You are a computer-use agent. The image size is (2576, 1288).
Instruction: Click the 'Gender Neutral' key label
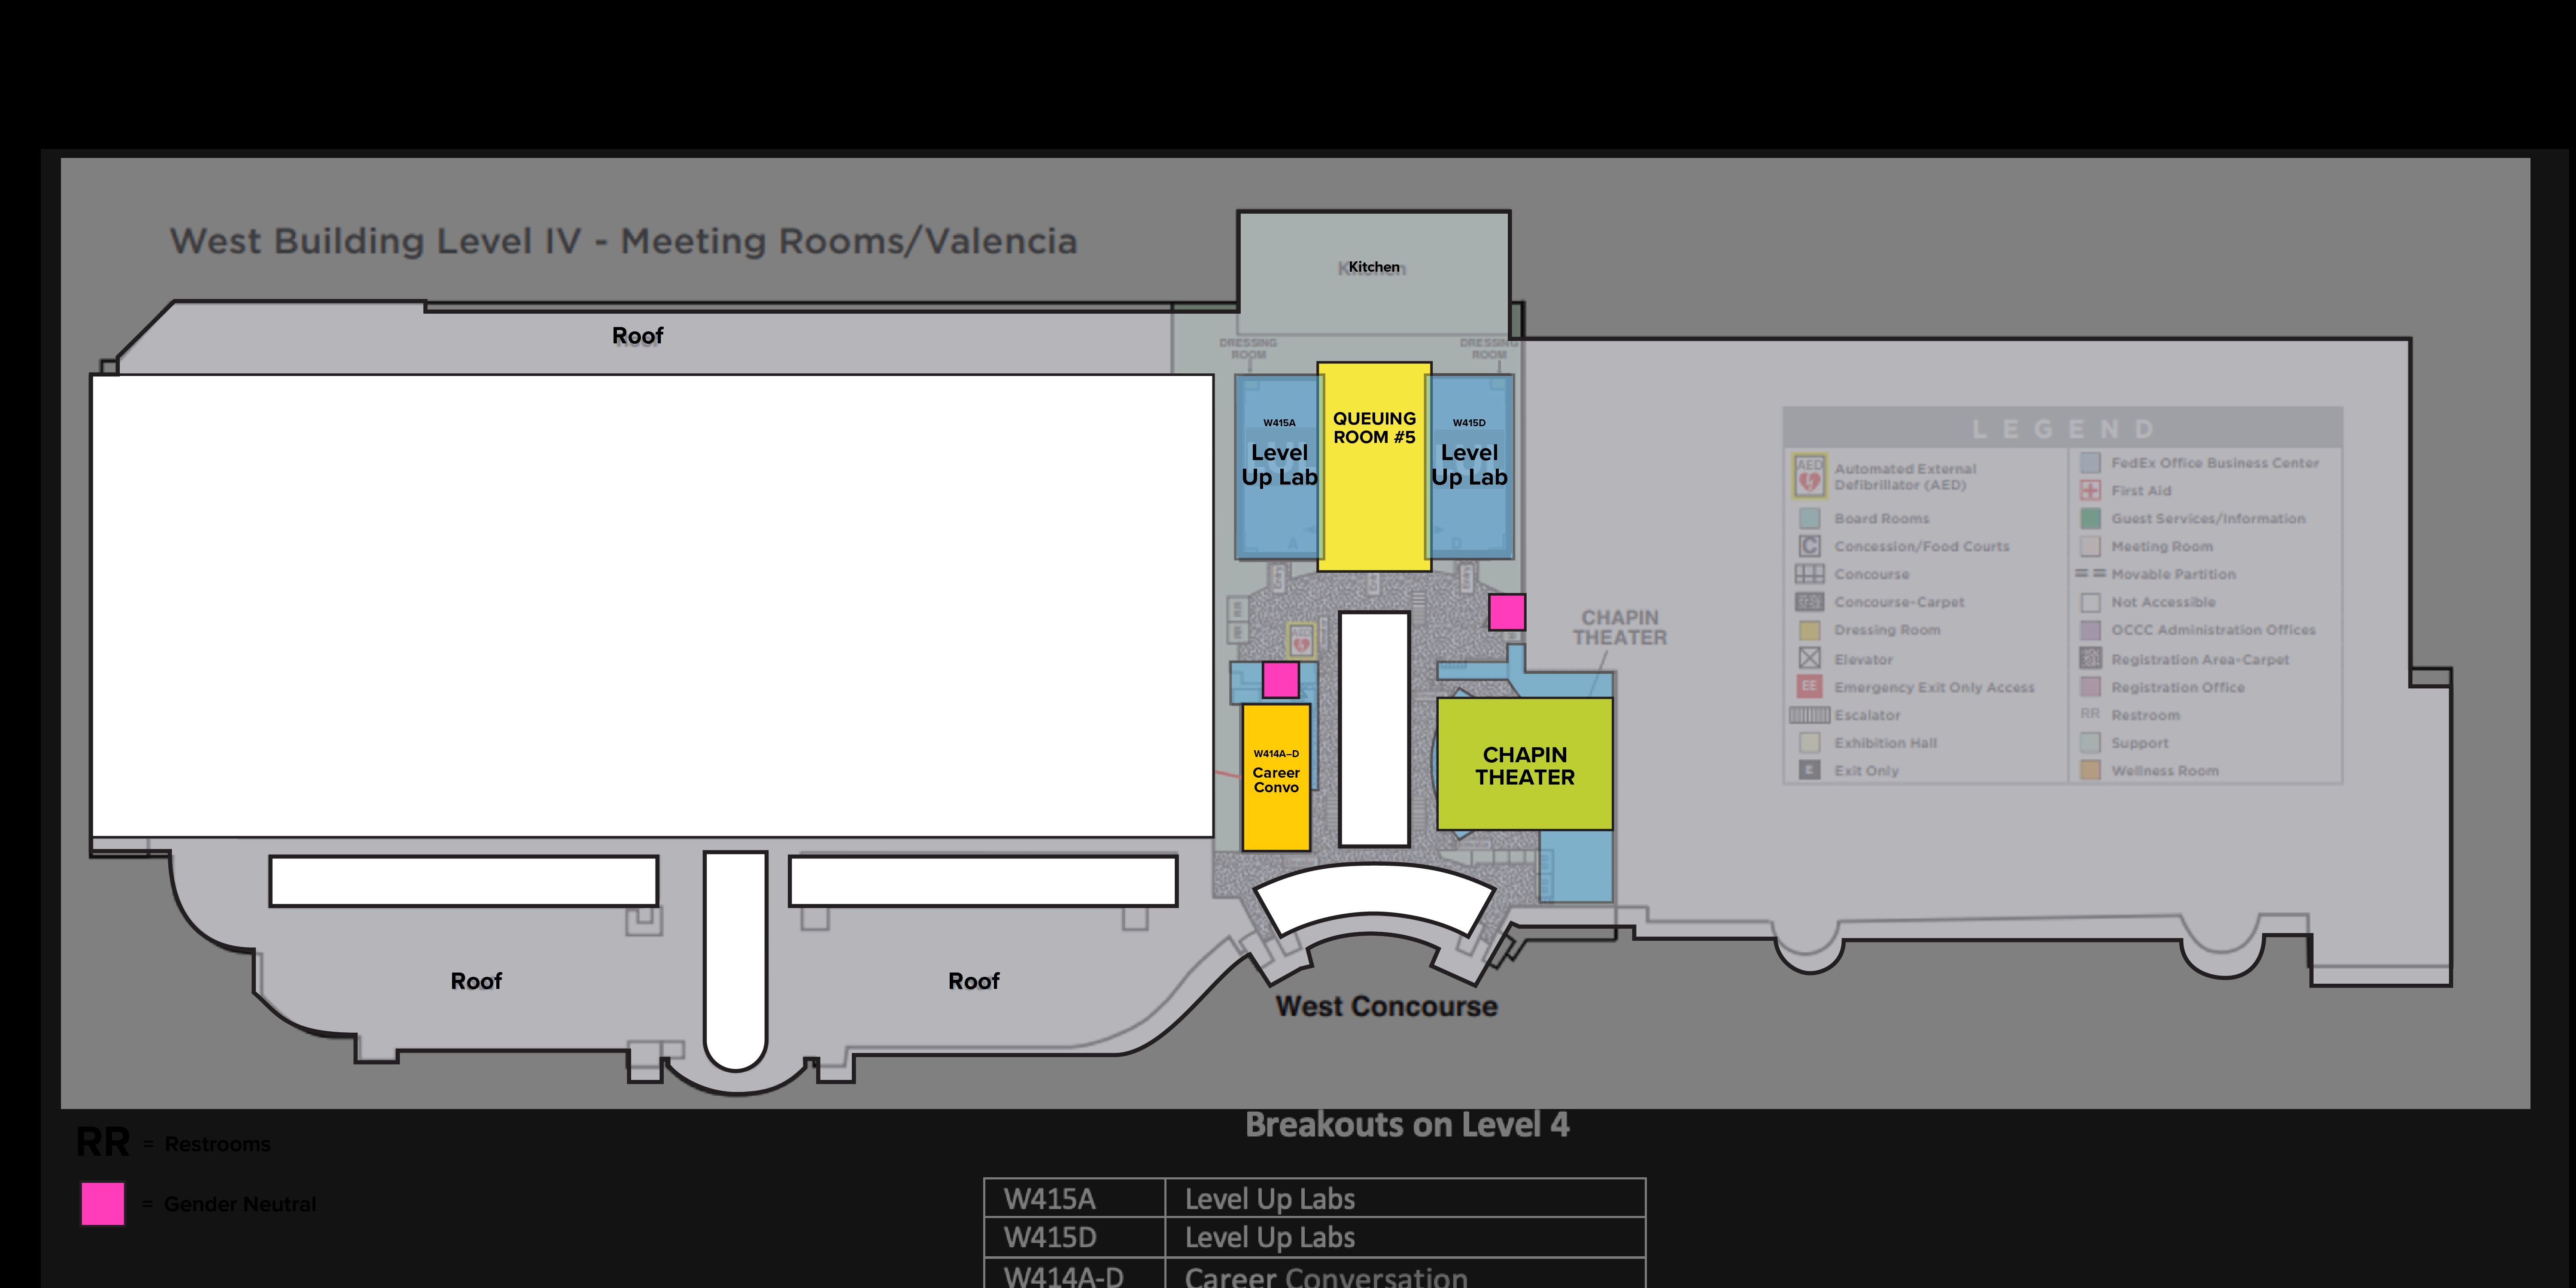point(240,1204)
